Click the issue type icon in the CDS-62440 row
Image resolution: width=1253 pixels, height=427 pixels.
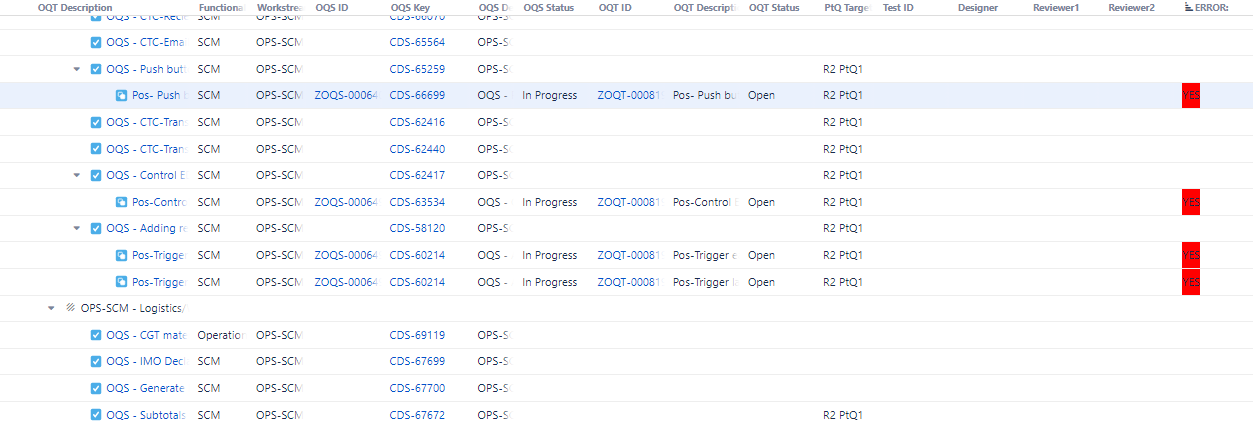[96, 149]
